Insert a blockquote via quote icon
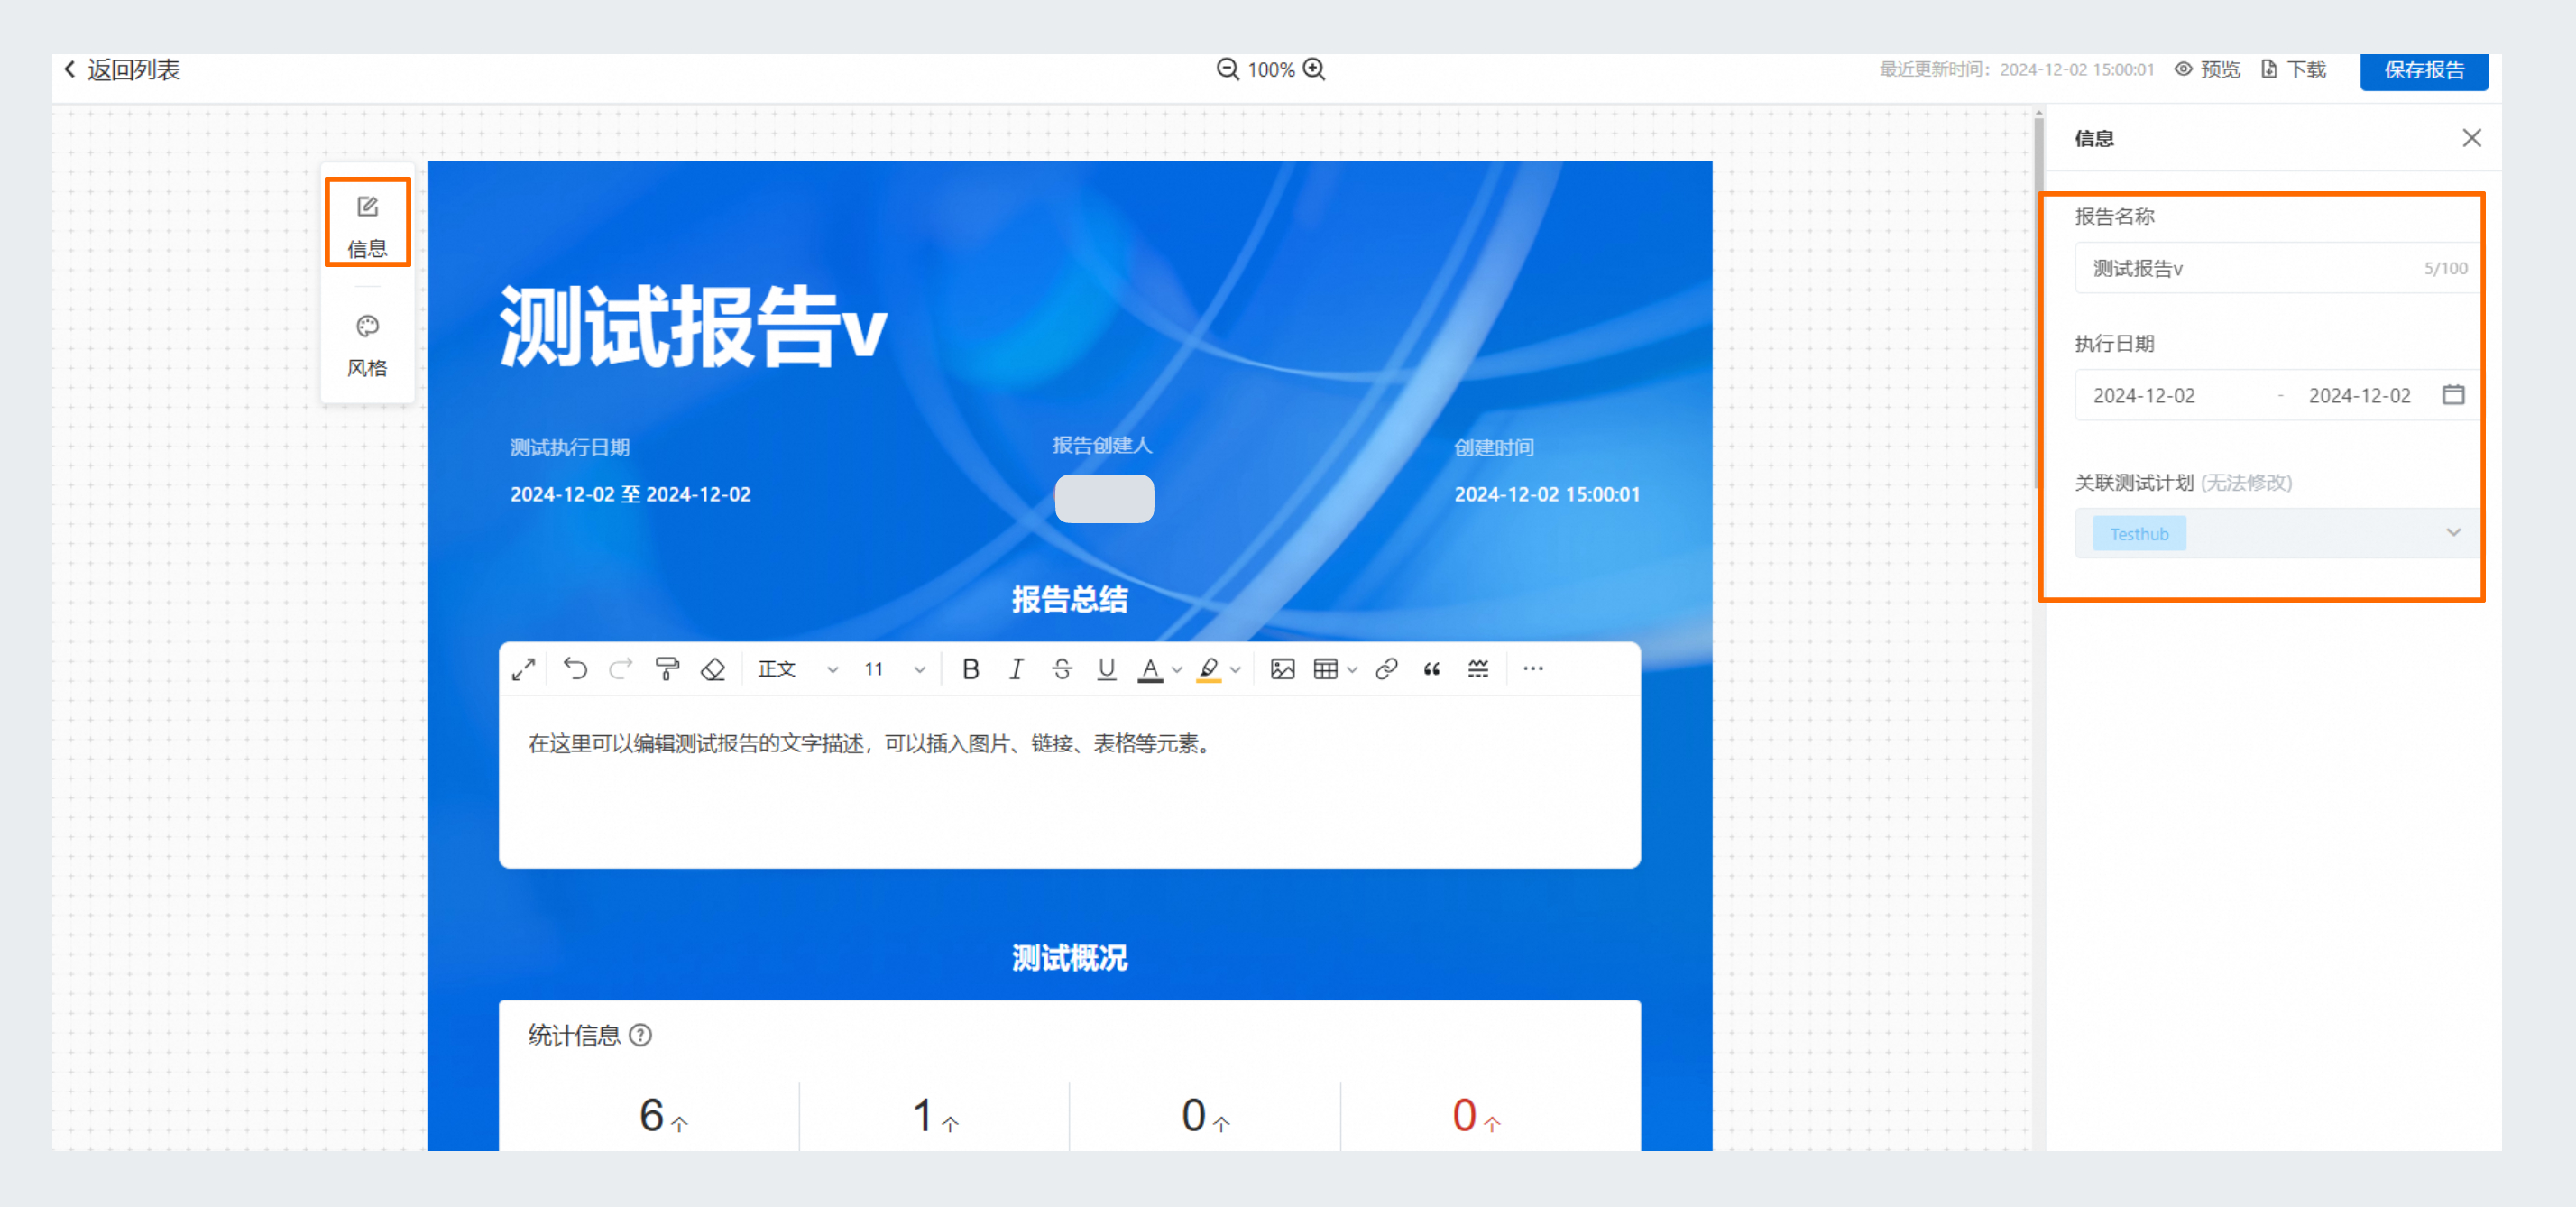The image size is (2576, 1207). coord(1432,669)
